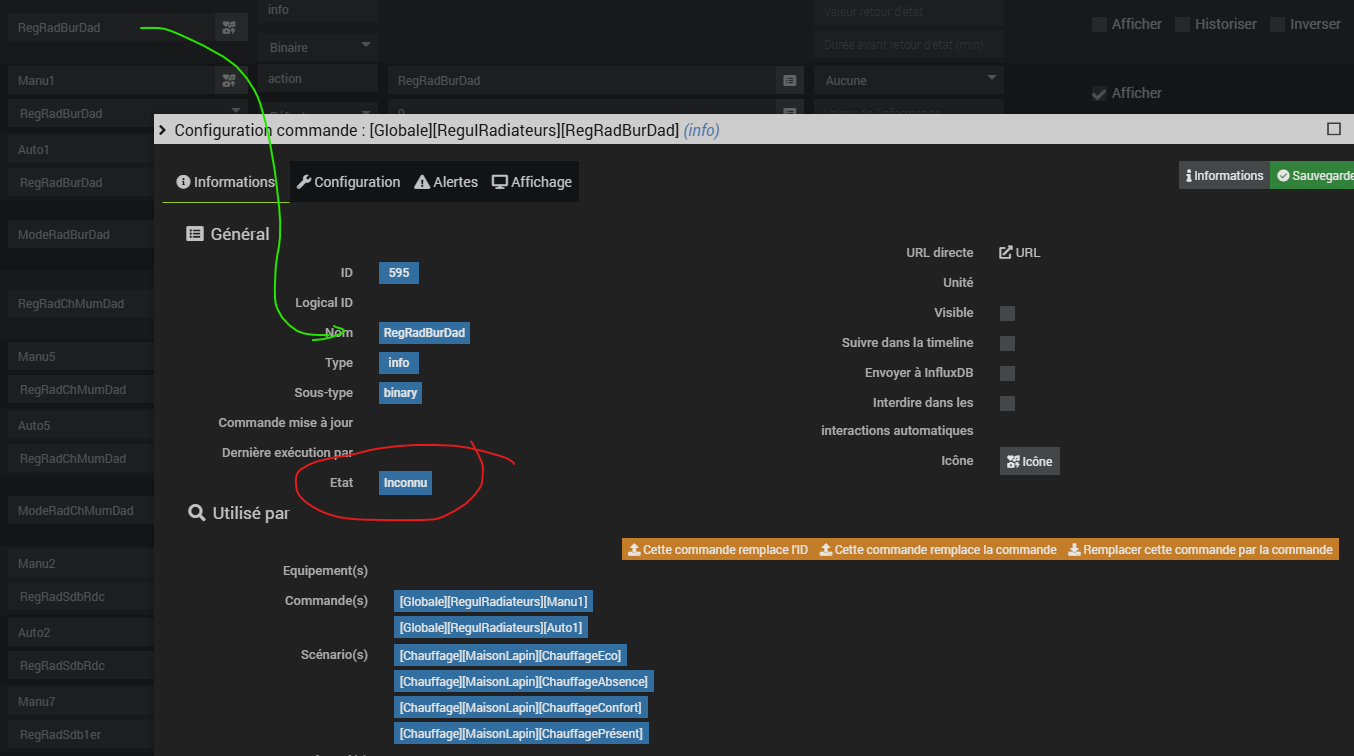Click the list icon beside the RegRadBurDad value field
1354x756 pixels.
789,80
